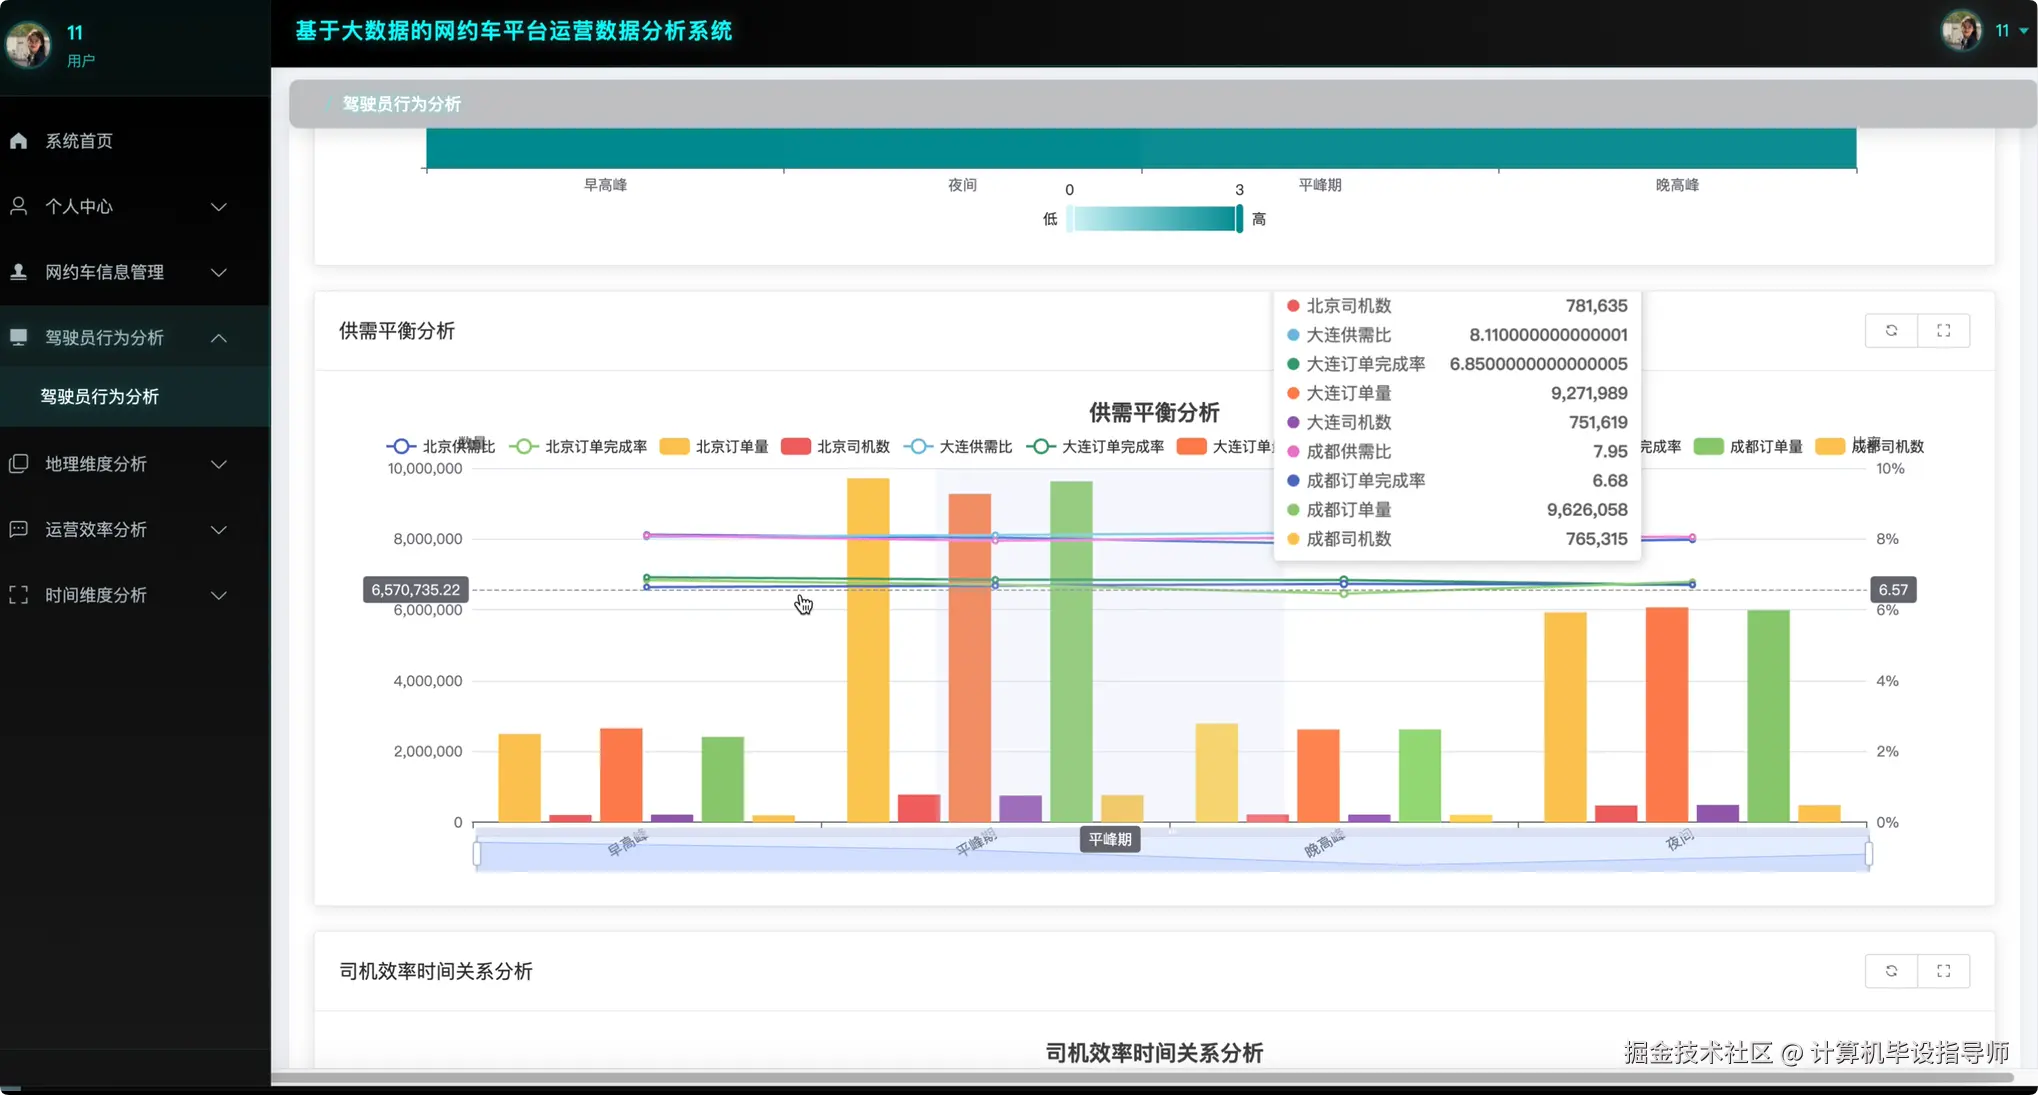The height and width of the screenshot is (1095, 2038).
Task: Click the frame icon beside 时间维度分析
Action: click(x=19, y=595)
